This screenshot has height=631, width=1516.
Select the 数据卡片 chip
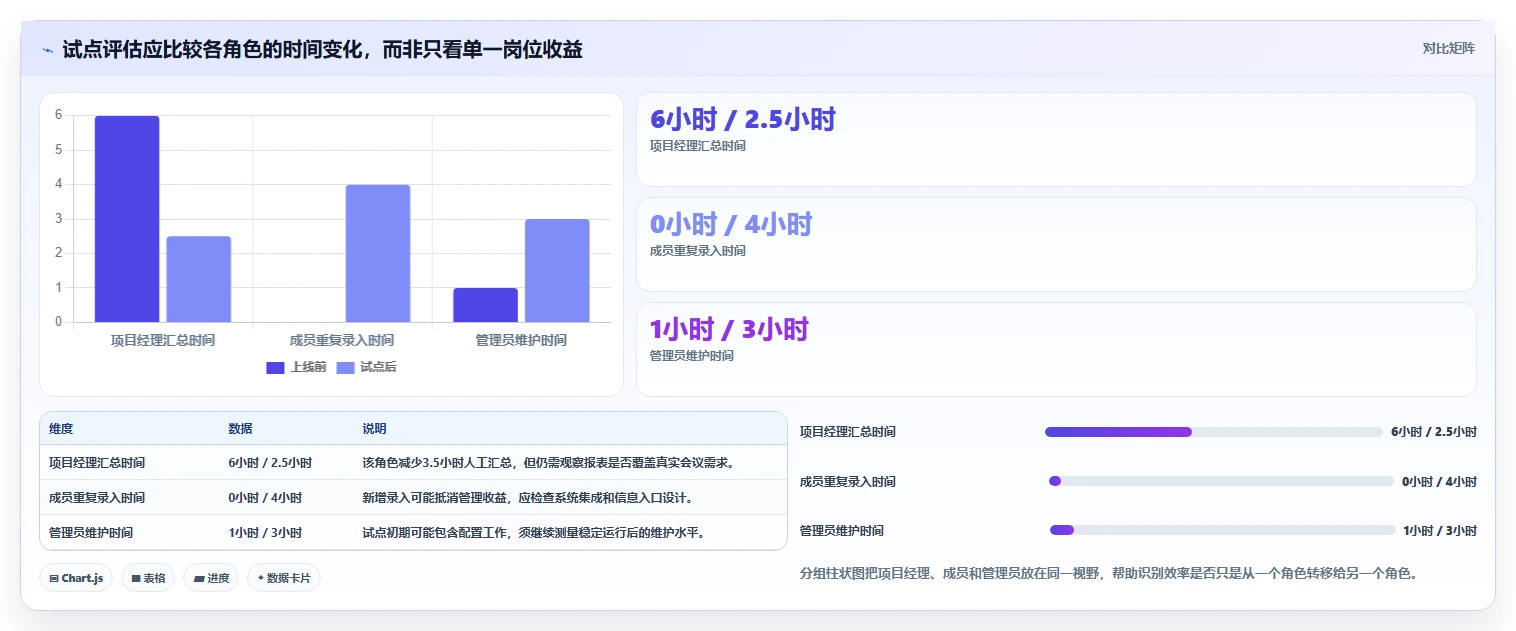[x=284, y=578]
